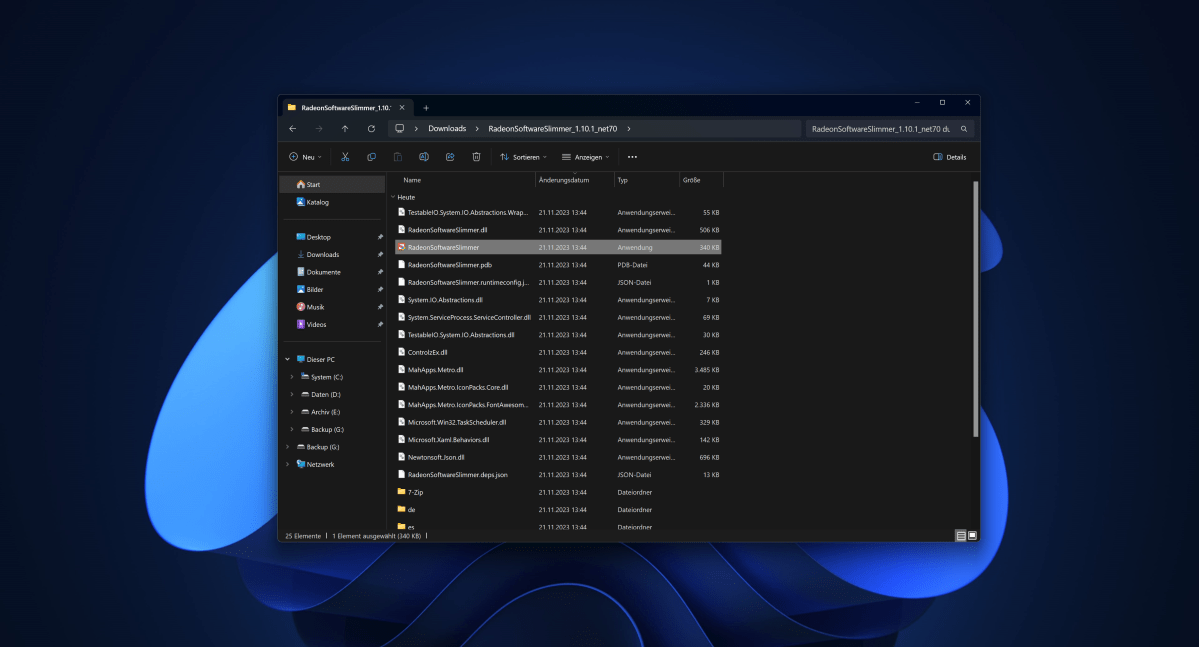This screenshot has height=647, width=1199.
Task: Open Dokumente in the sidebar
Action: pyautogui.click(x=323, y=272)
